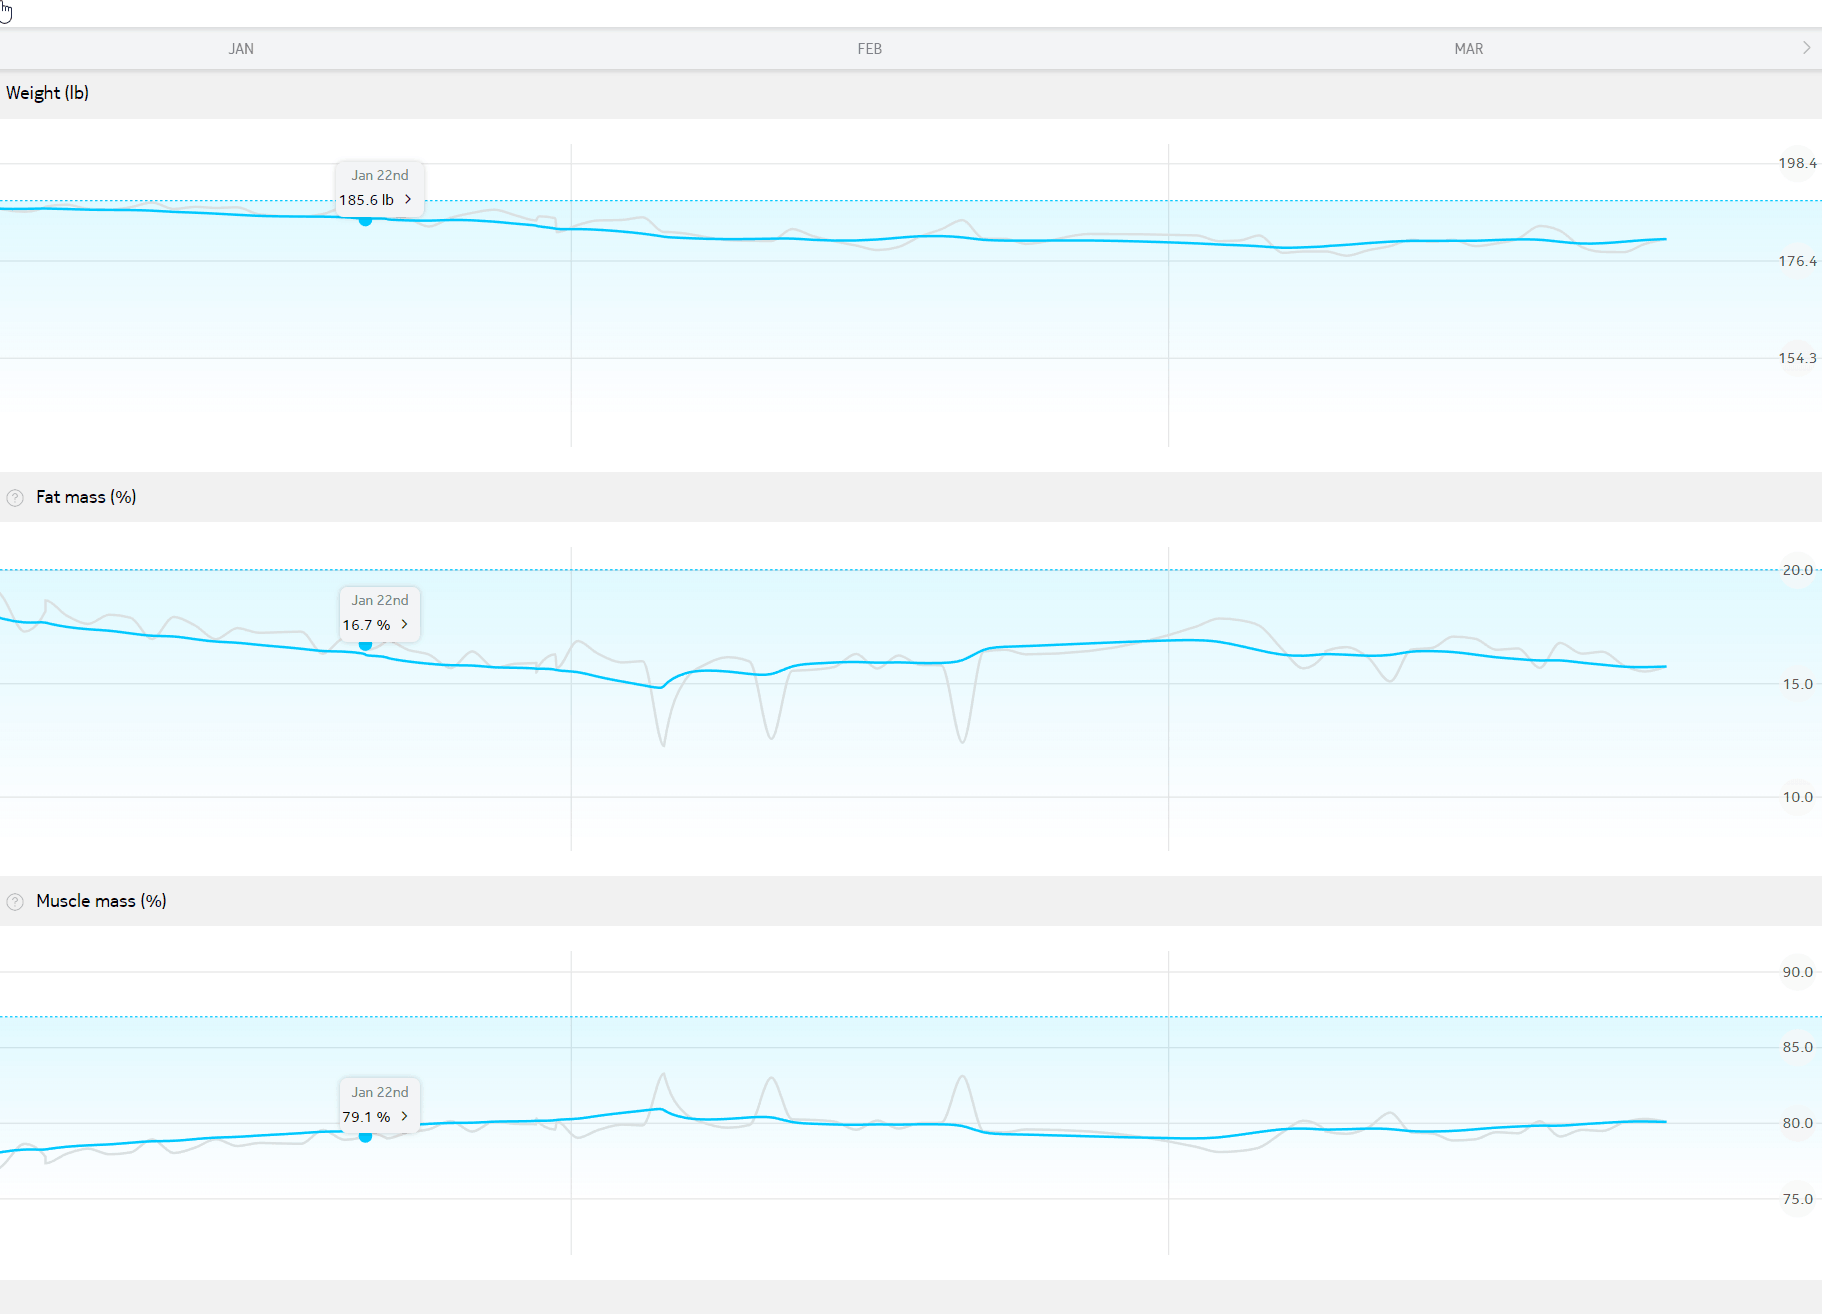1822x1314 pixels.
Task: Select the FEB month label
Action: pos(869,49)
